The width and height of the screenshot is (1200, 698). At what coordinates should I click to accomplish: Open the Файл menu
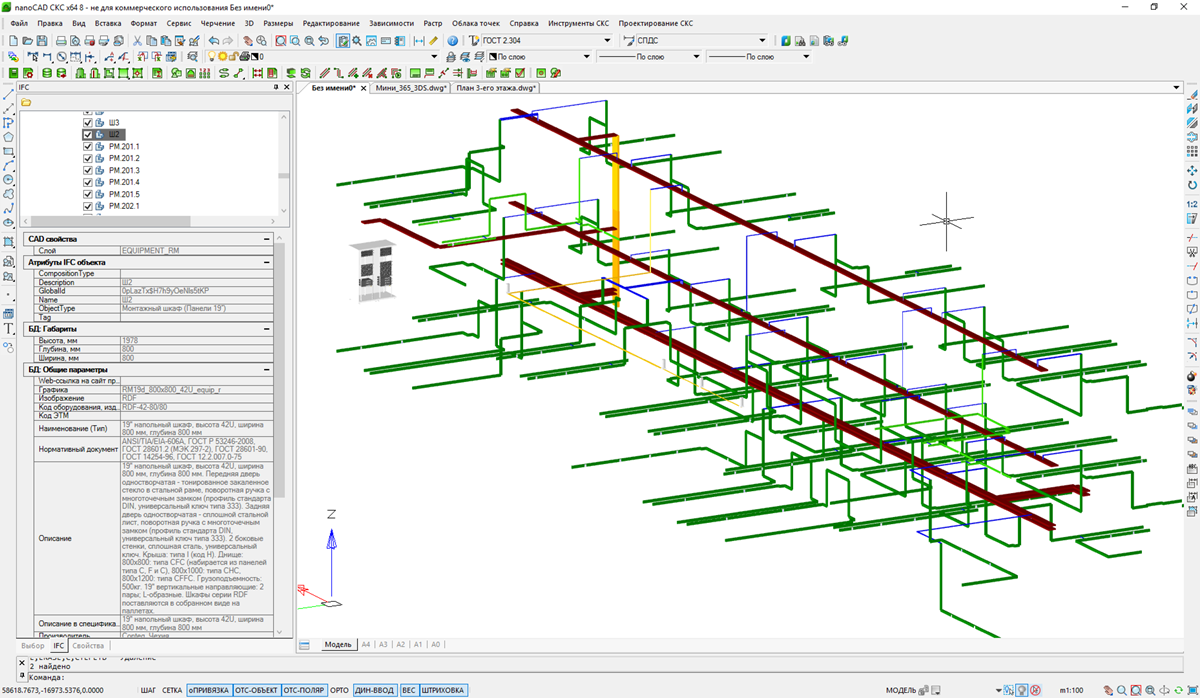click(x=19, y=22)
